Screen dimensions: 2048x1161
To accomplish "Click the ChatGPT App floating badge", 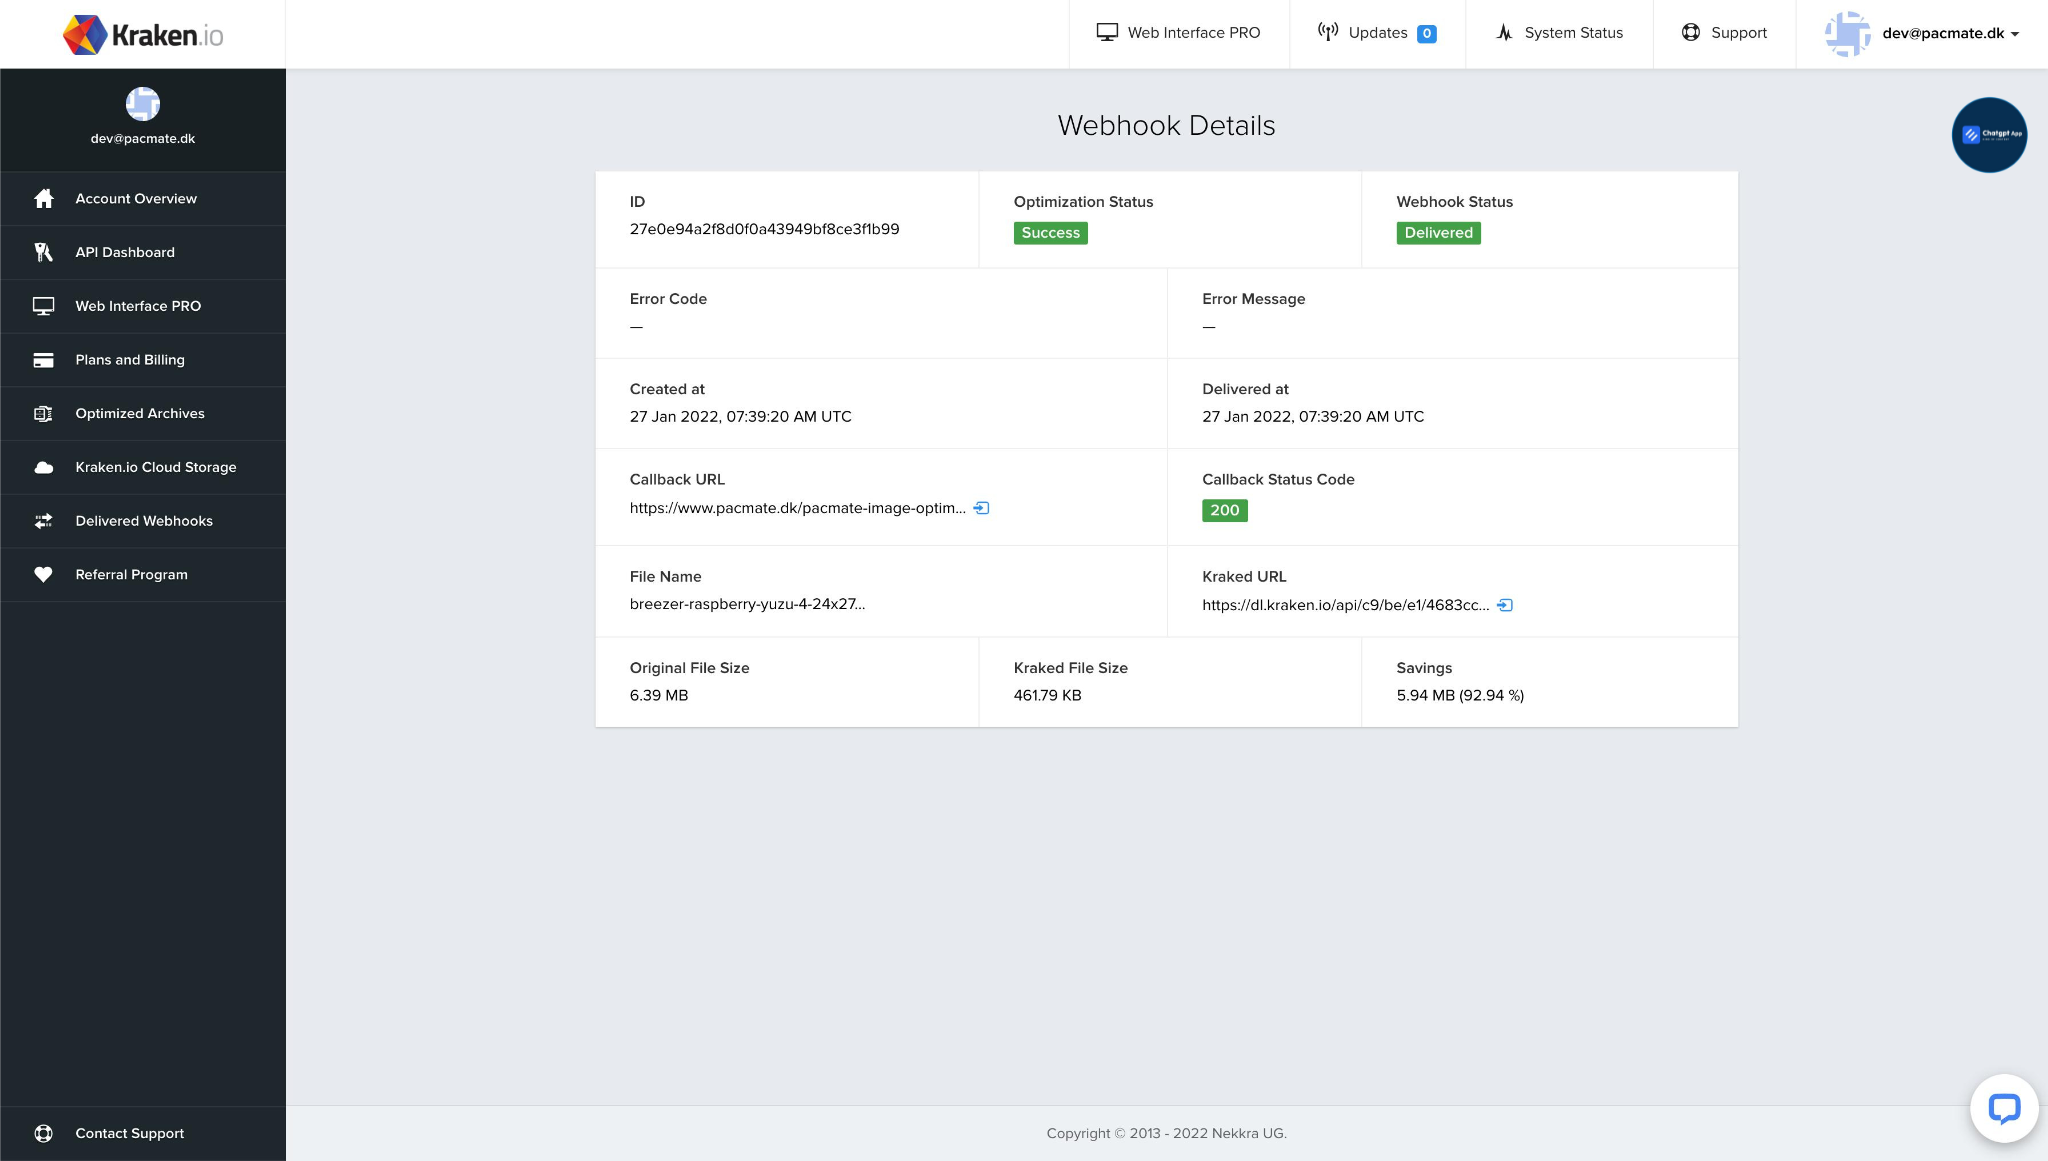I will [x=1989, y=134].
